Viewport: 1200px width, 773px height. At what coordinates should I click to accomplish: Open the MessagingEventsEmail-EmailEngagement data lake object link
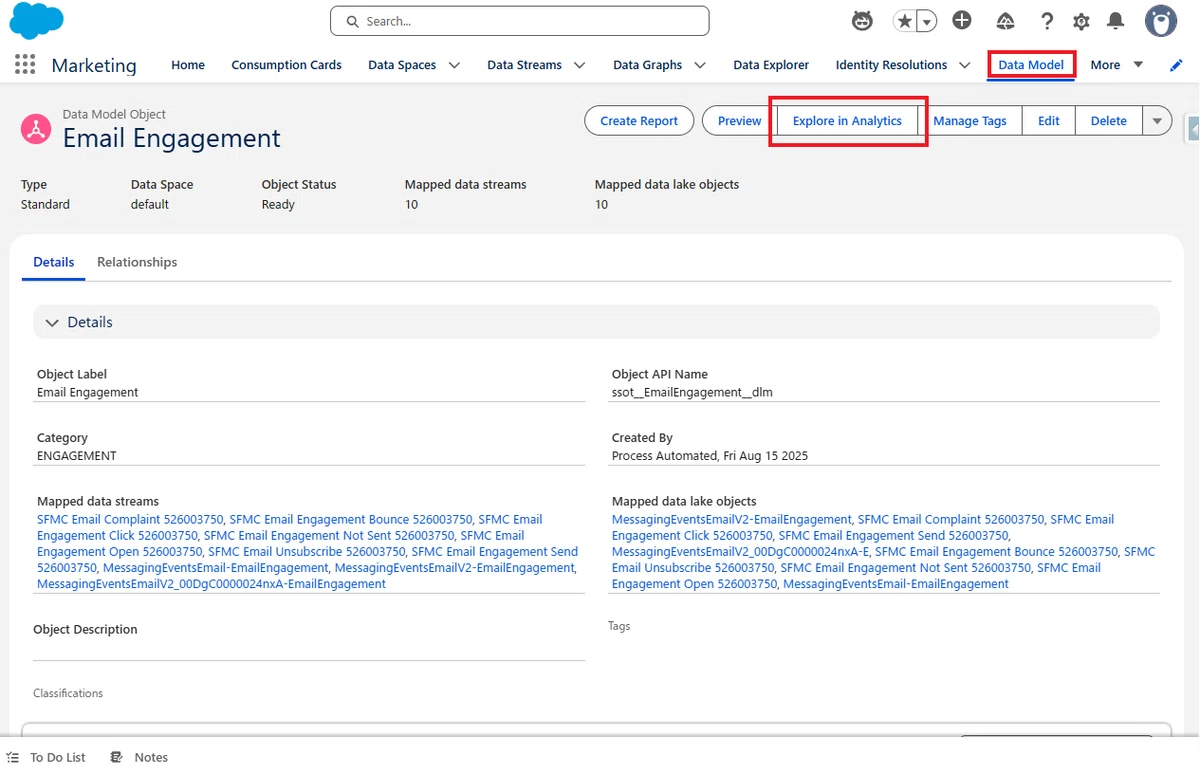point(896,583)
